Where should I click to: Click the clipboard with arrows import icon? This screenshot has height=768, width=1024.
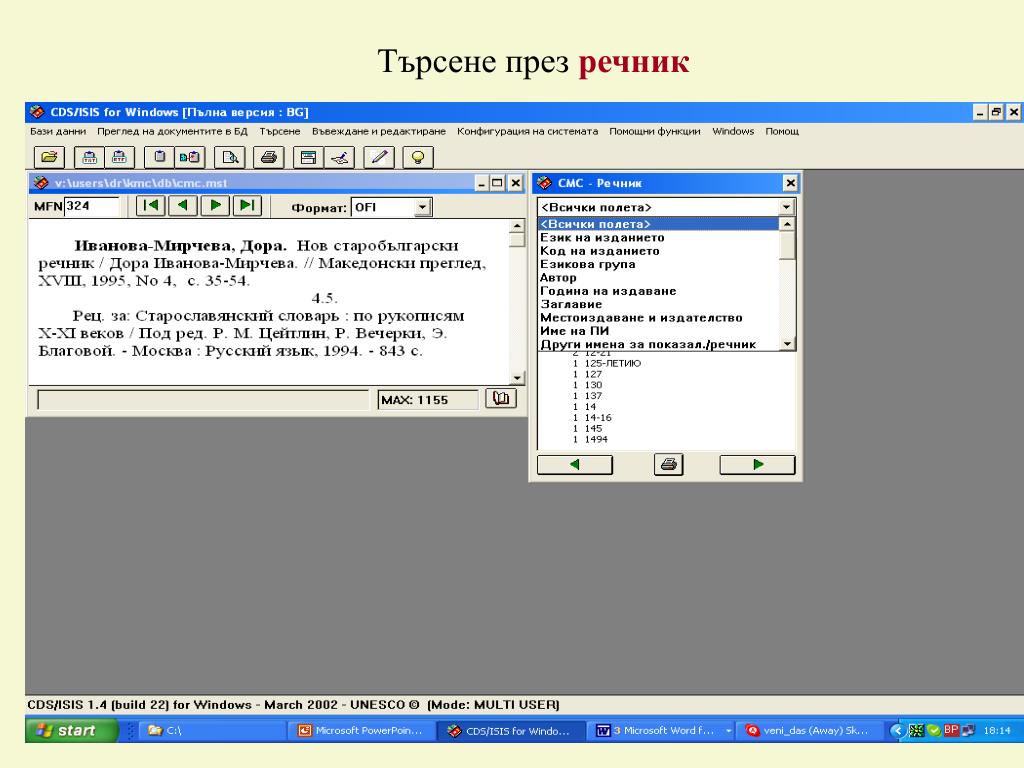[190, 157]
